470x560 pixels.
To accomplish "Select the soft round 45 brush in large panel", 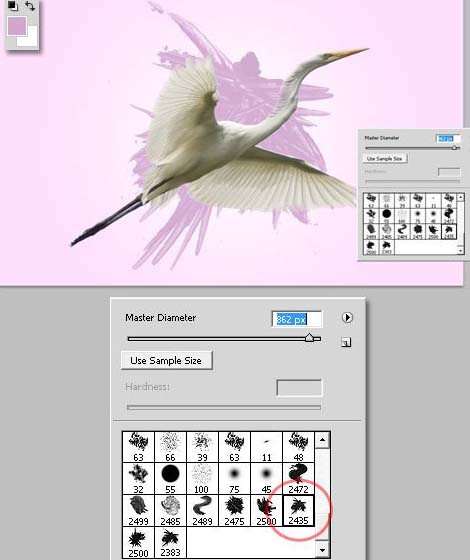I will coord(266,479).
